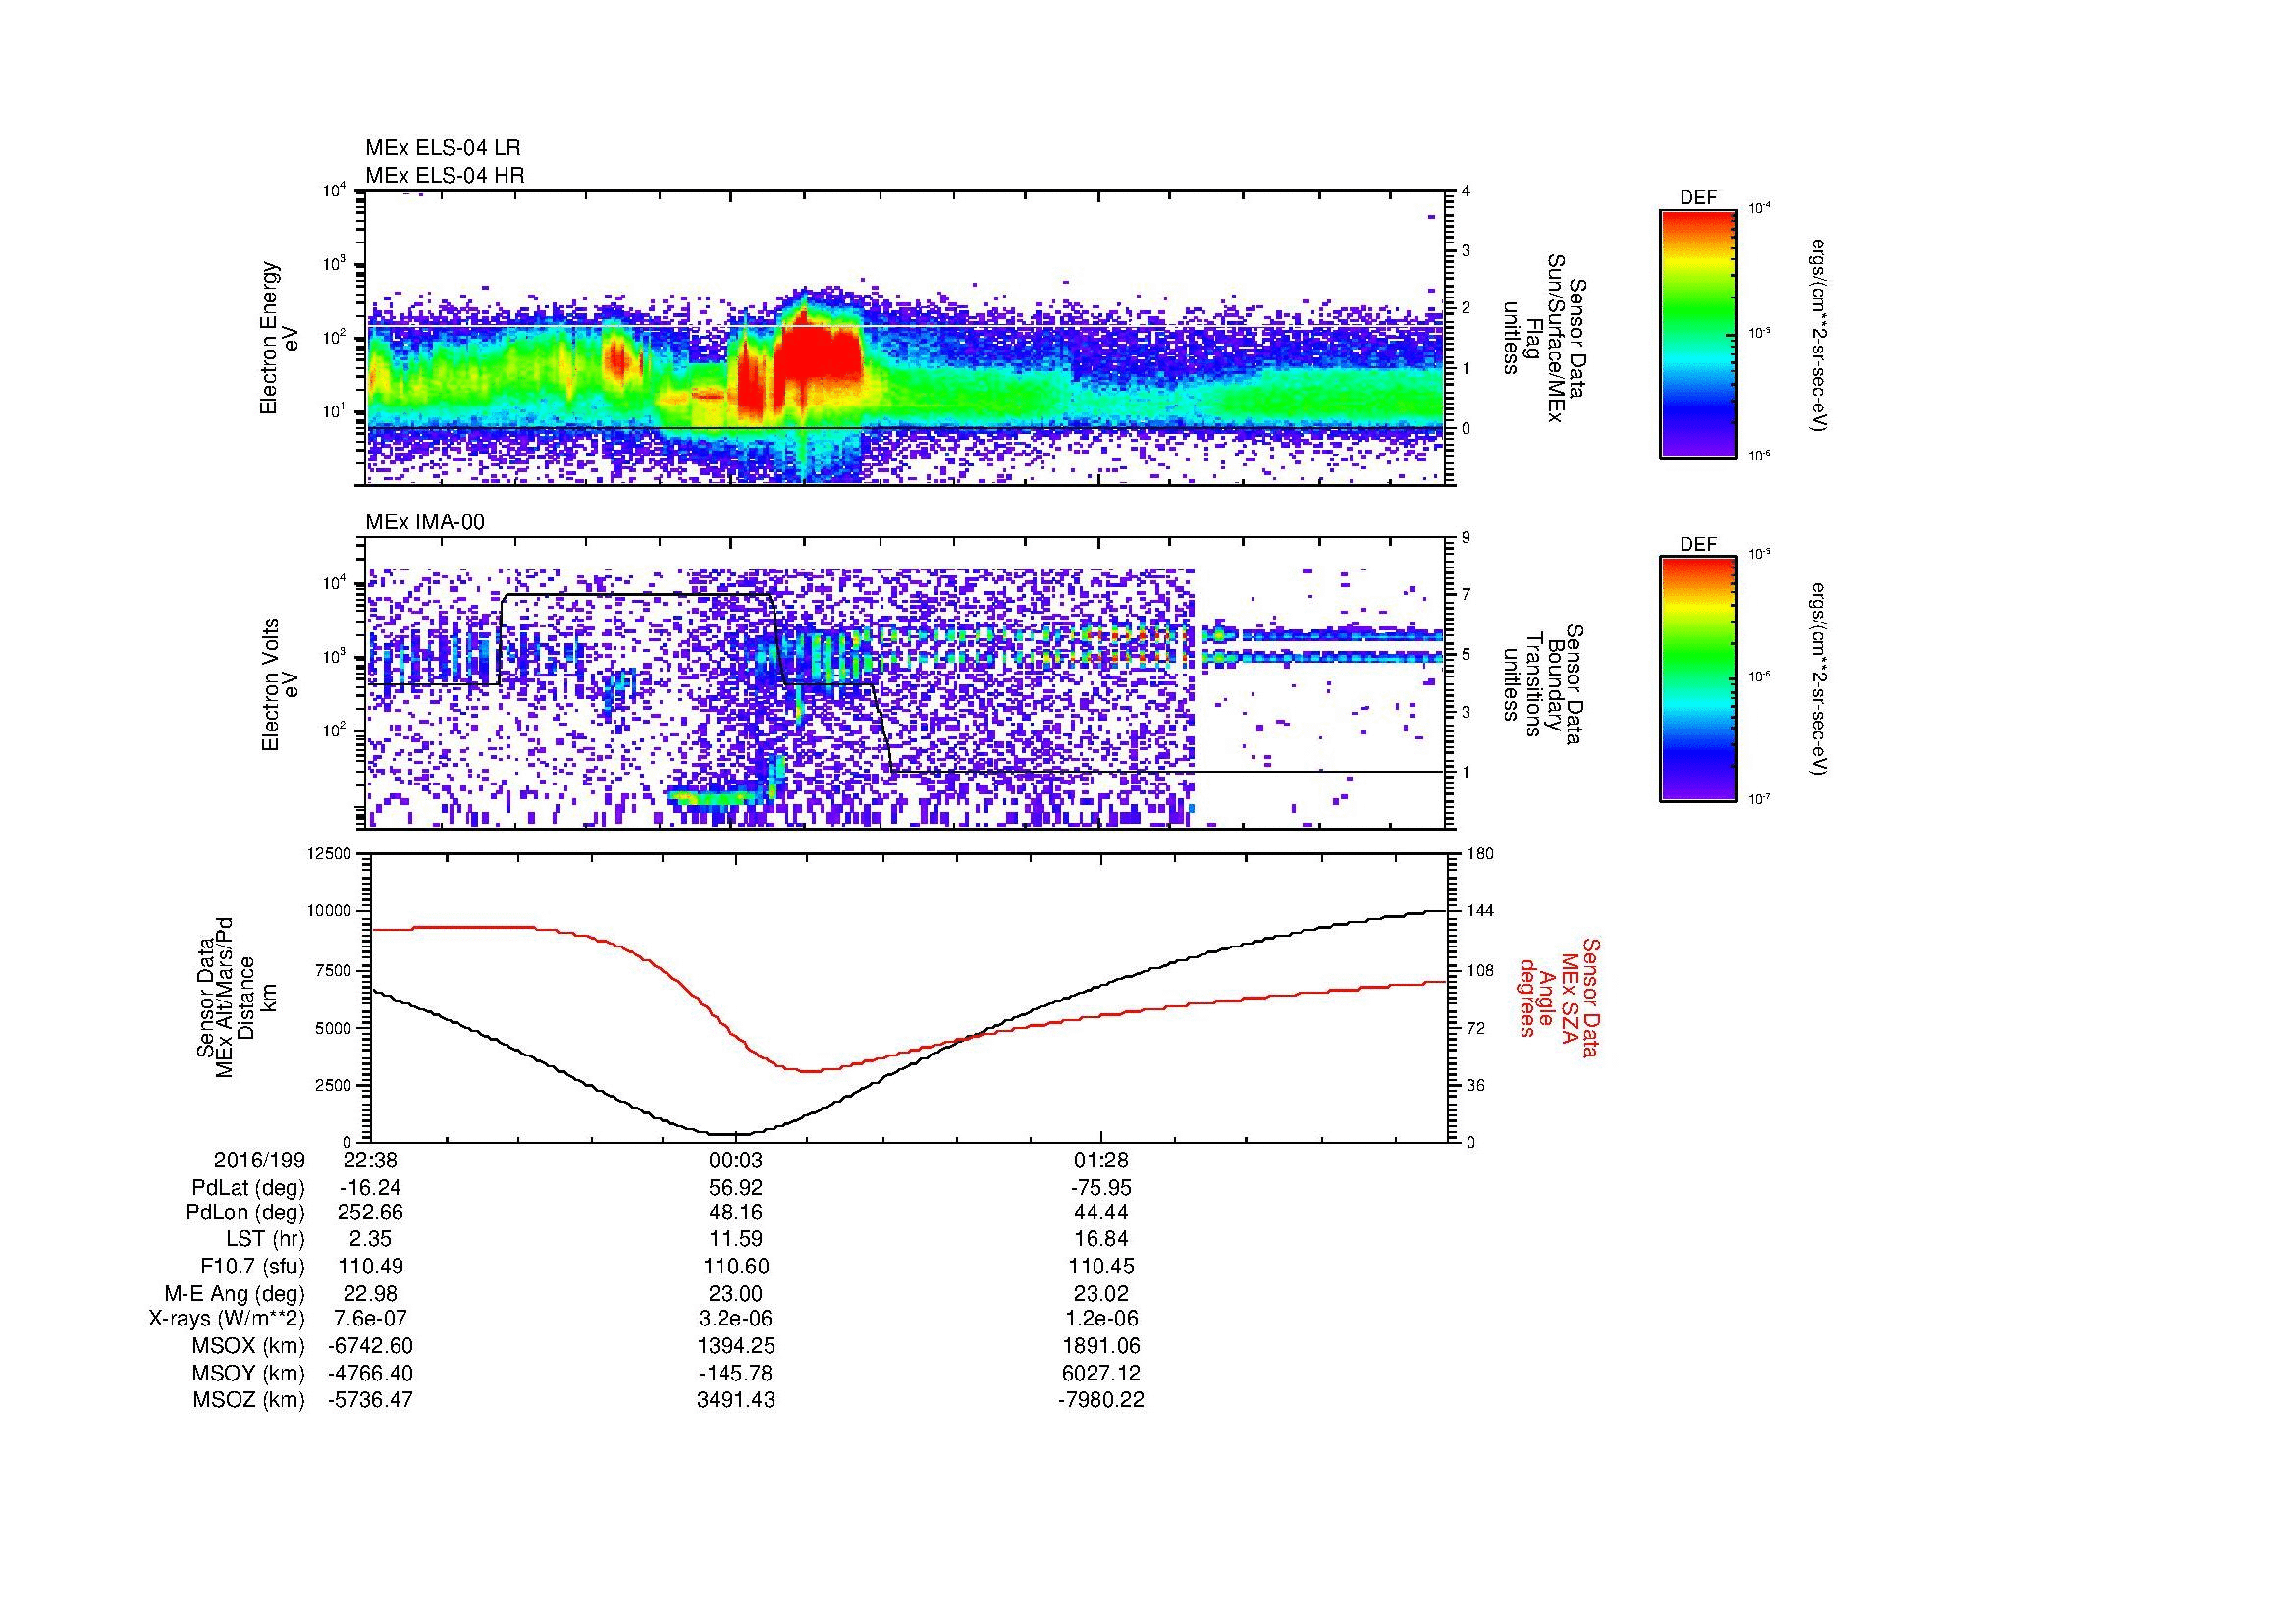The image size is (2296, 1623).
Task: Click the PdLat value '56.92'
Action: pos(736,1188)
